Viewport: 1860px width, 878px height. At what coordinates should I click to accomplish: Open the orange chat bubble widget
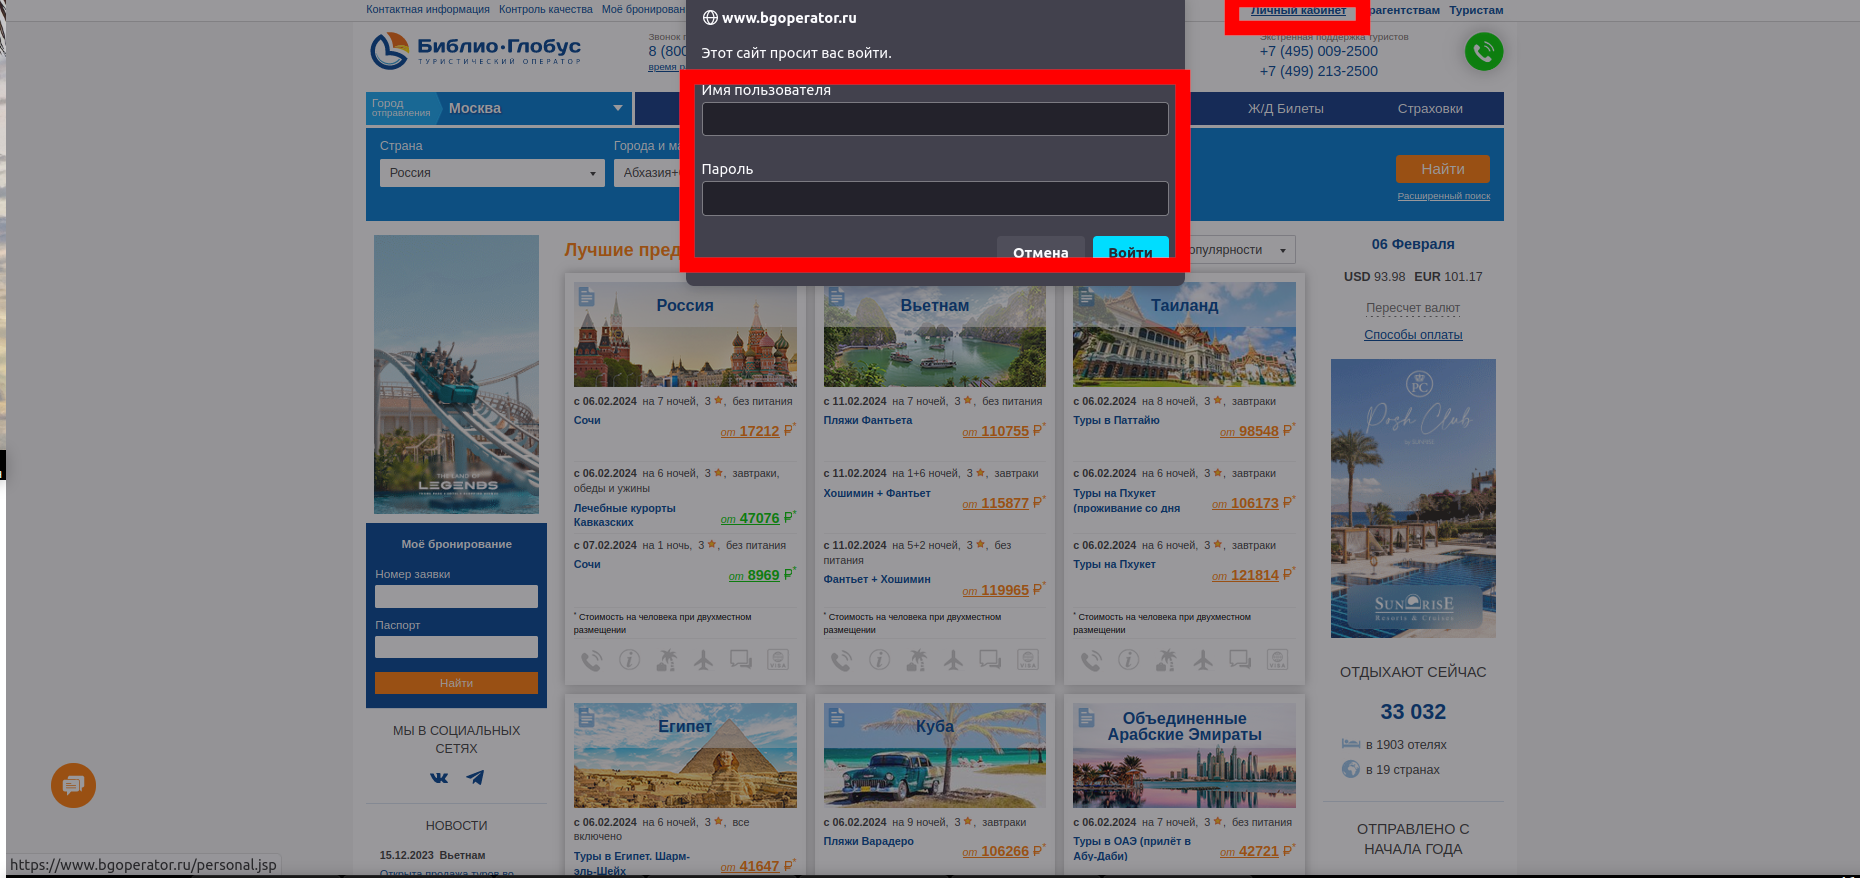pyautogui.click(x=73, y=786)
